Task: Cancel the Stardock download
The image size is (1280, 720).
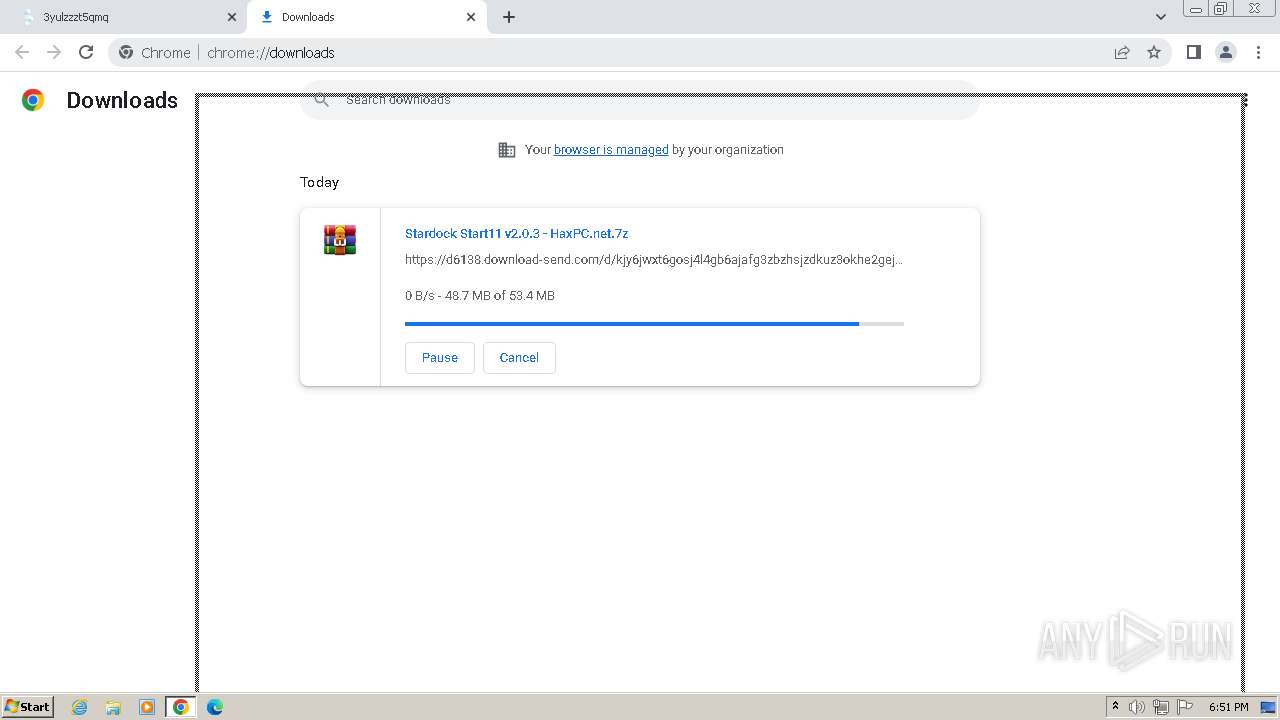Action: (x=519, y=358)
